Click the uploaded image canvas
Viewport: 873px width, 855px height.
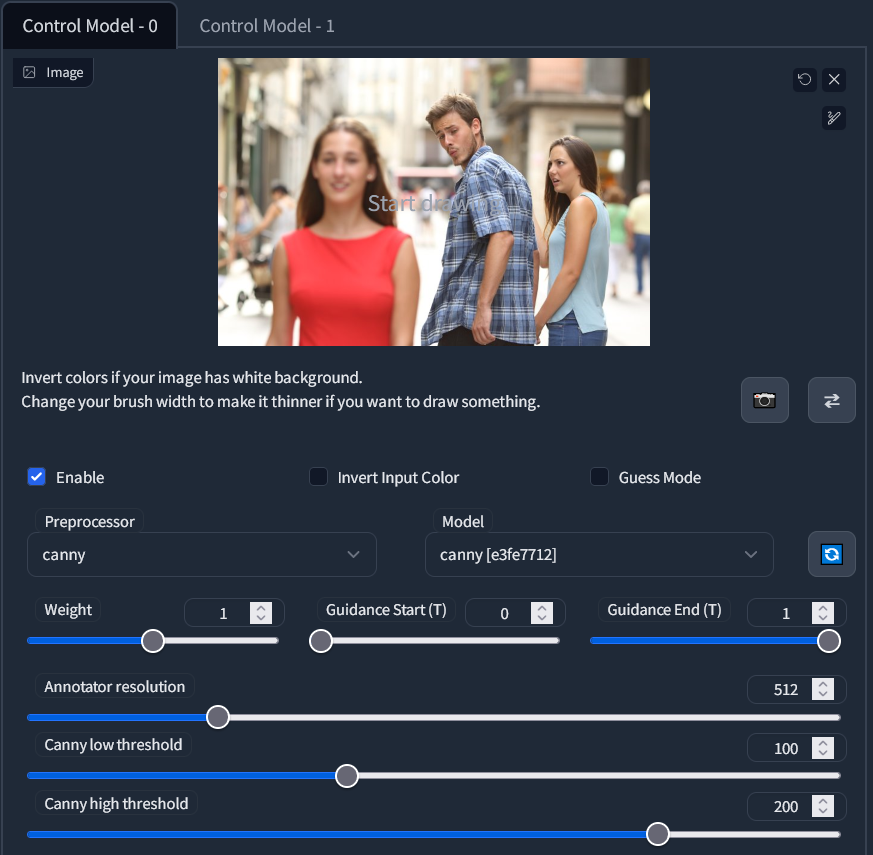pyautogui.click(x=433, y=202)
